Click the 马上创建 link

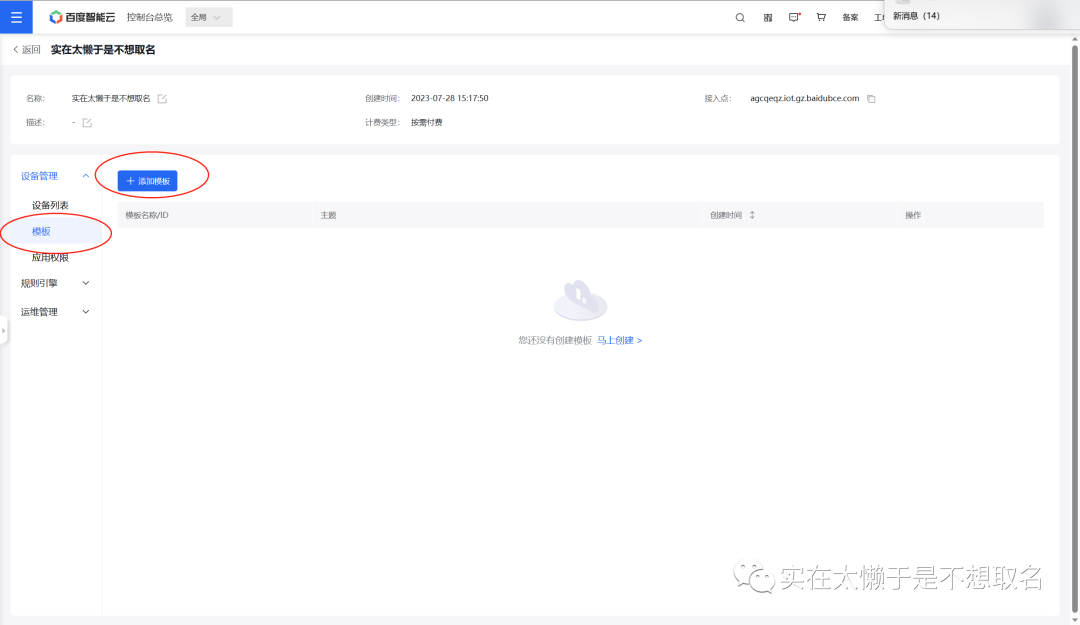619,341
